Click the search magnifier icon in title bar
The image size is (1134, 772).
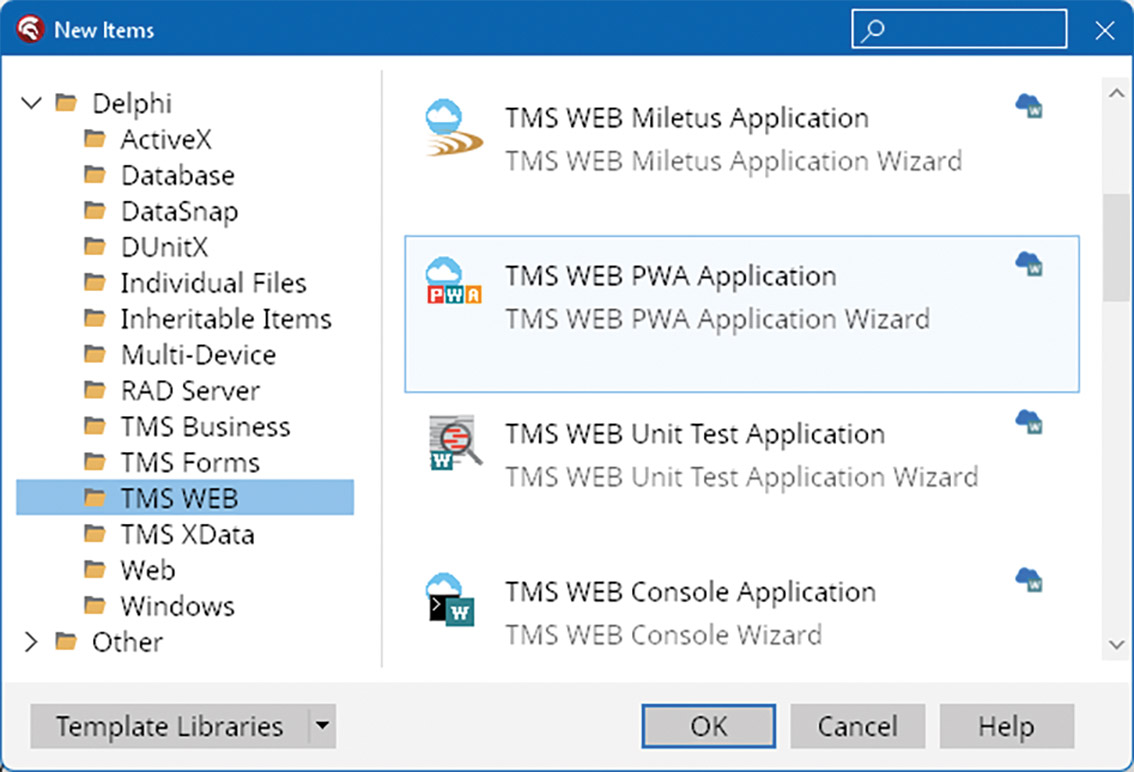873,30
